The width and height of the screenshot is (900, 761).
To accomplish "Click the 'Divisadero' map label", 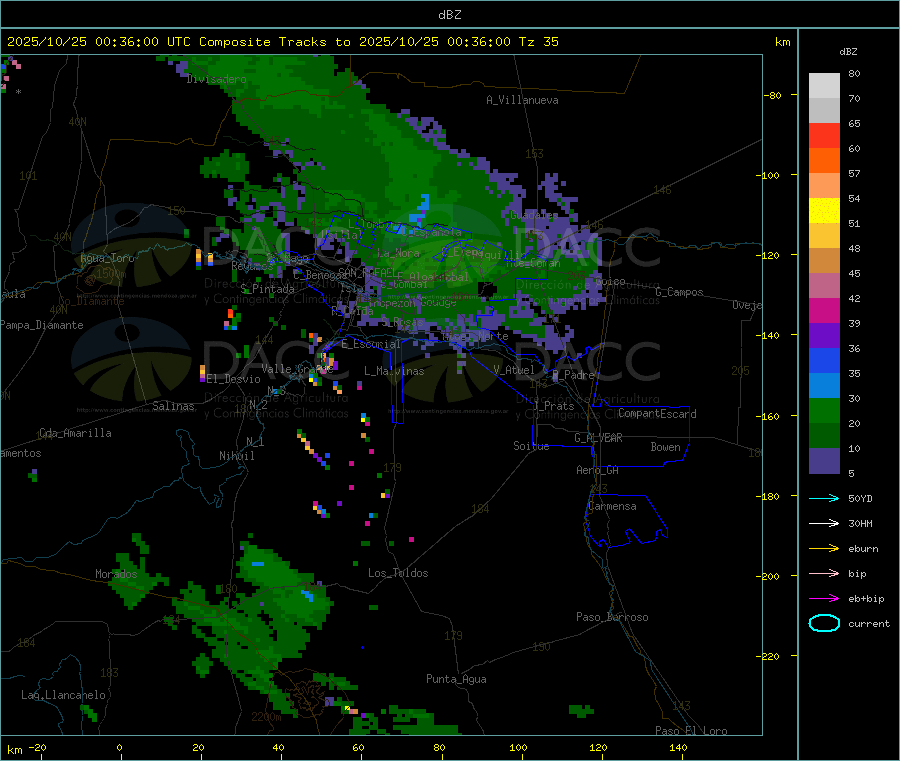I will 216,79.
